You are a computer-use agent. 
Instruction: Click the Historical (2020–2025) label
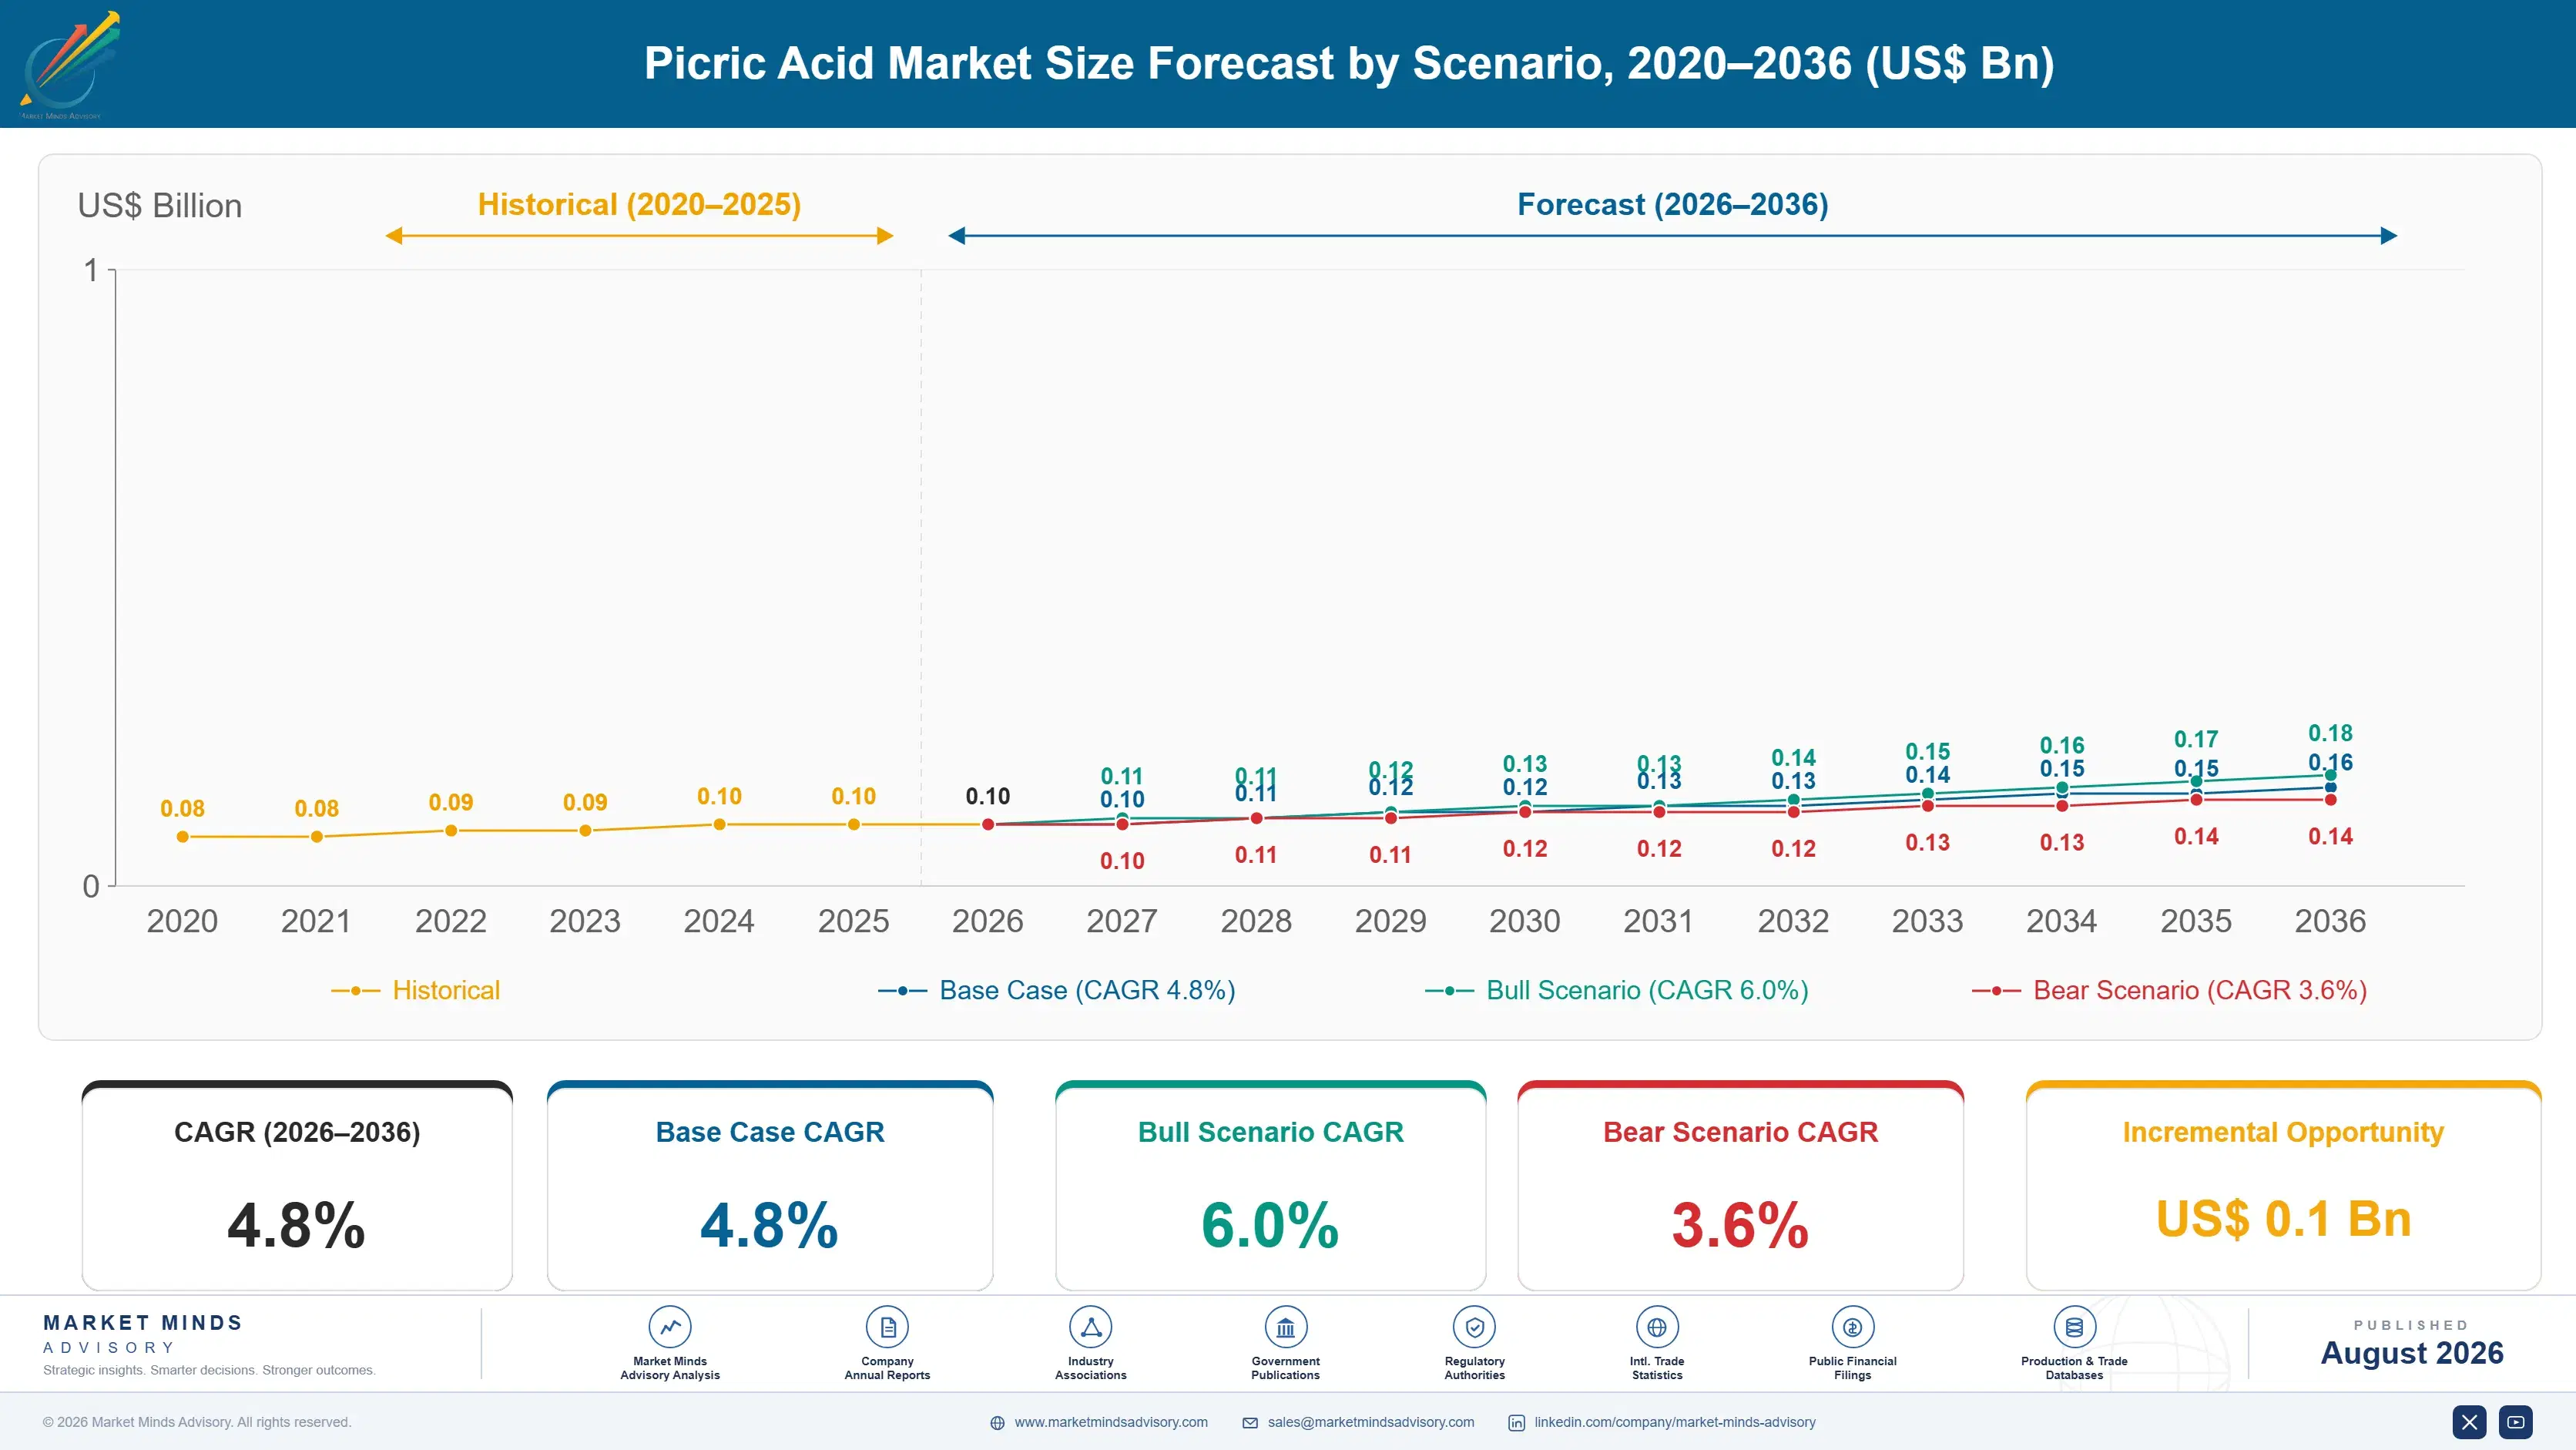tap(639, 205)
